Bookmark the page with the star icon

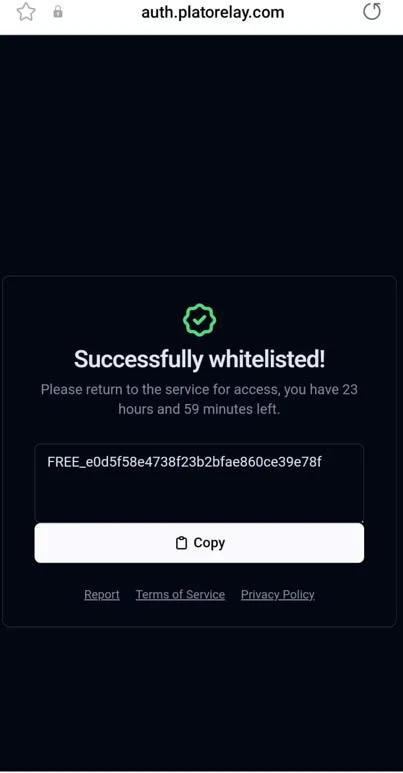pos(26,12)
